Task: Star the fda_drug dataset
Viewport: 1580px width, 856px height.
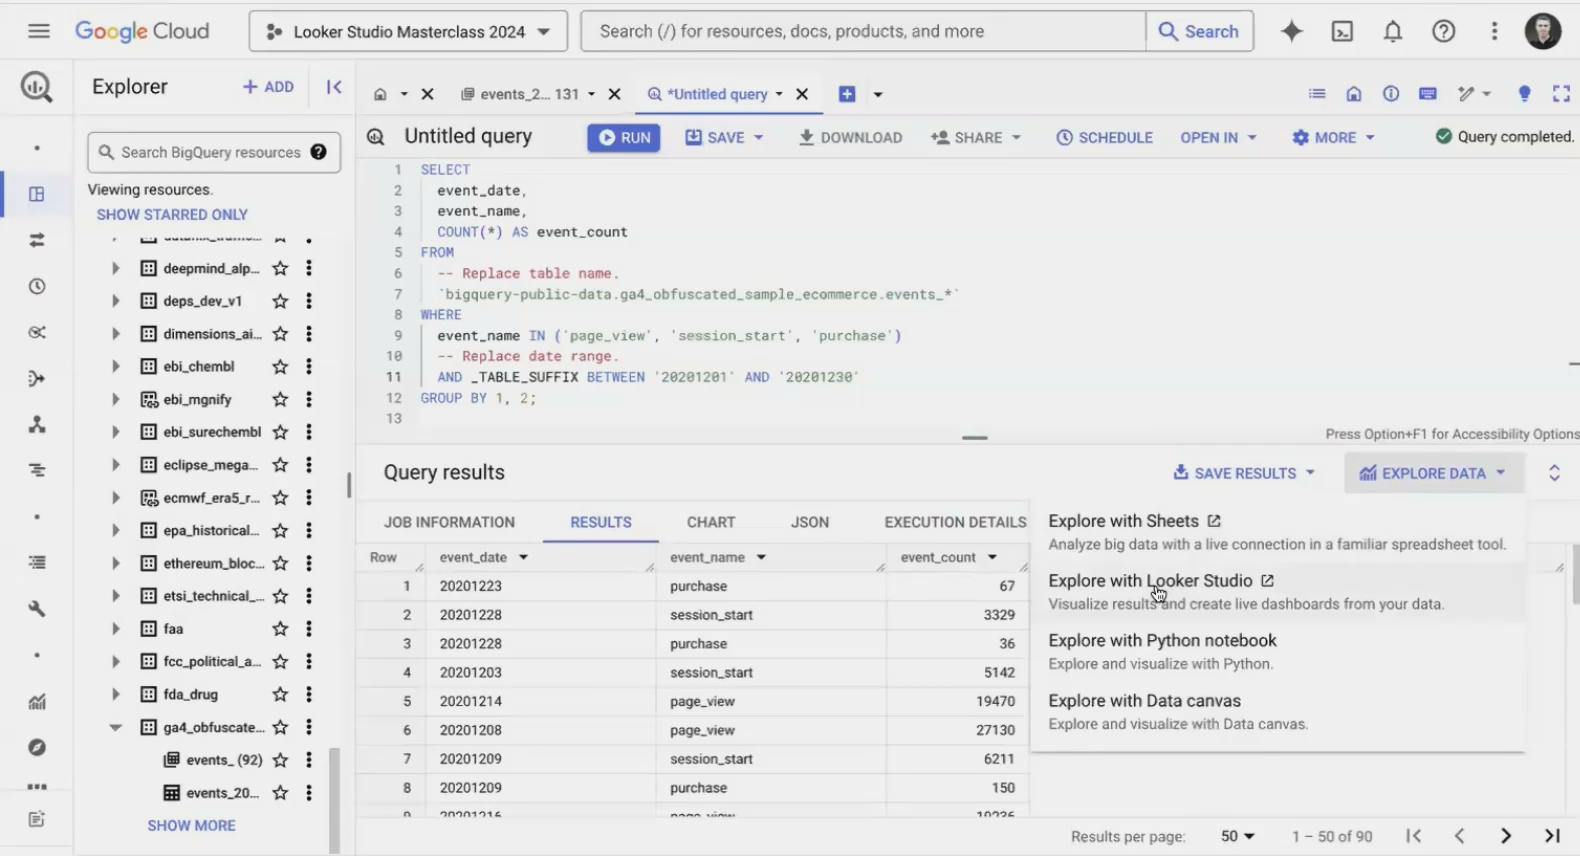Action: click(281, 694)
